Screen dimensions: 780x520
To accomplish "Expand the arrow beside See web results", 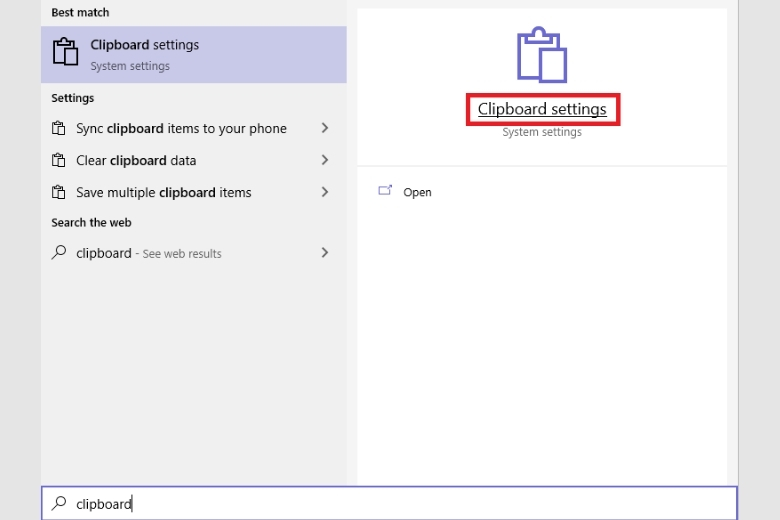I will (x=325, y=253).
